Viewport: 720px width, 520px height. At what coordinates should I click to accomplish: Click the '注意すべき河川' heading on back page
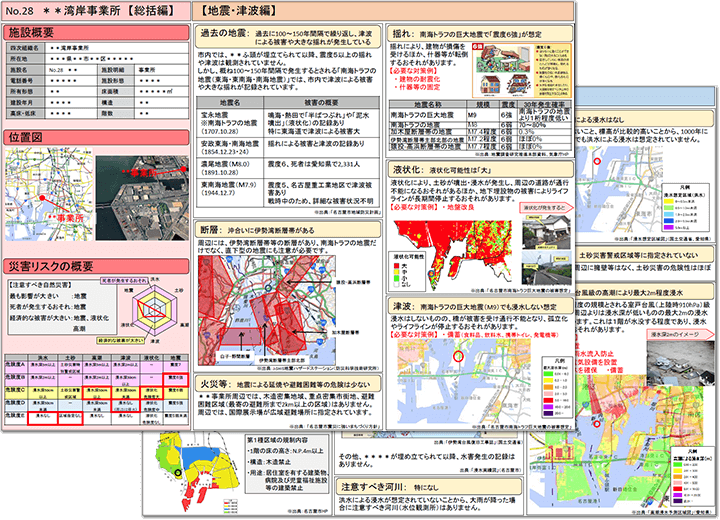(429, 487)
